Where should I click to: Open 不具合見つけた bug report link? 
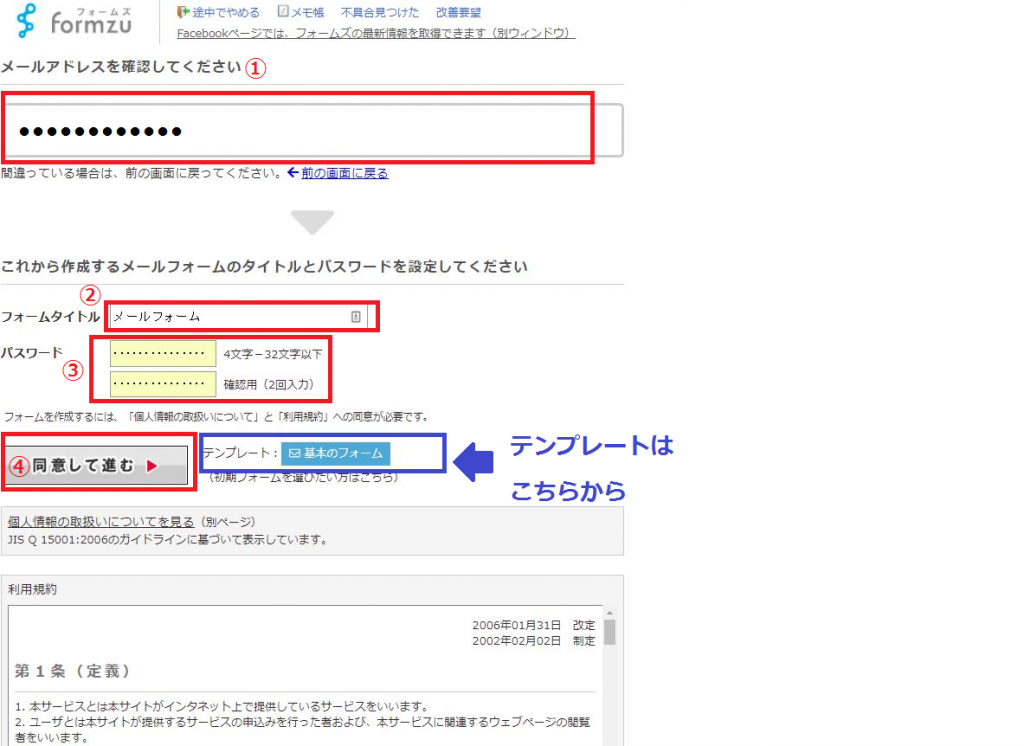(x=380, y=13)
